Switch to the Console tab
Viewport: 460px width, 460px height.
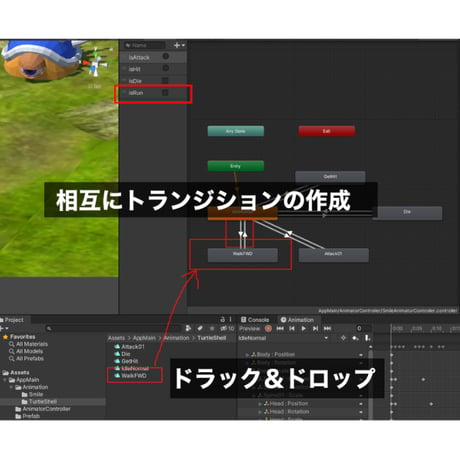(255, 320)
